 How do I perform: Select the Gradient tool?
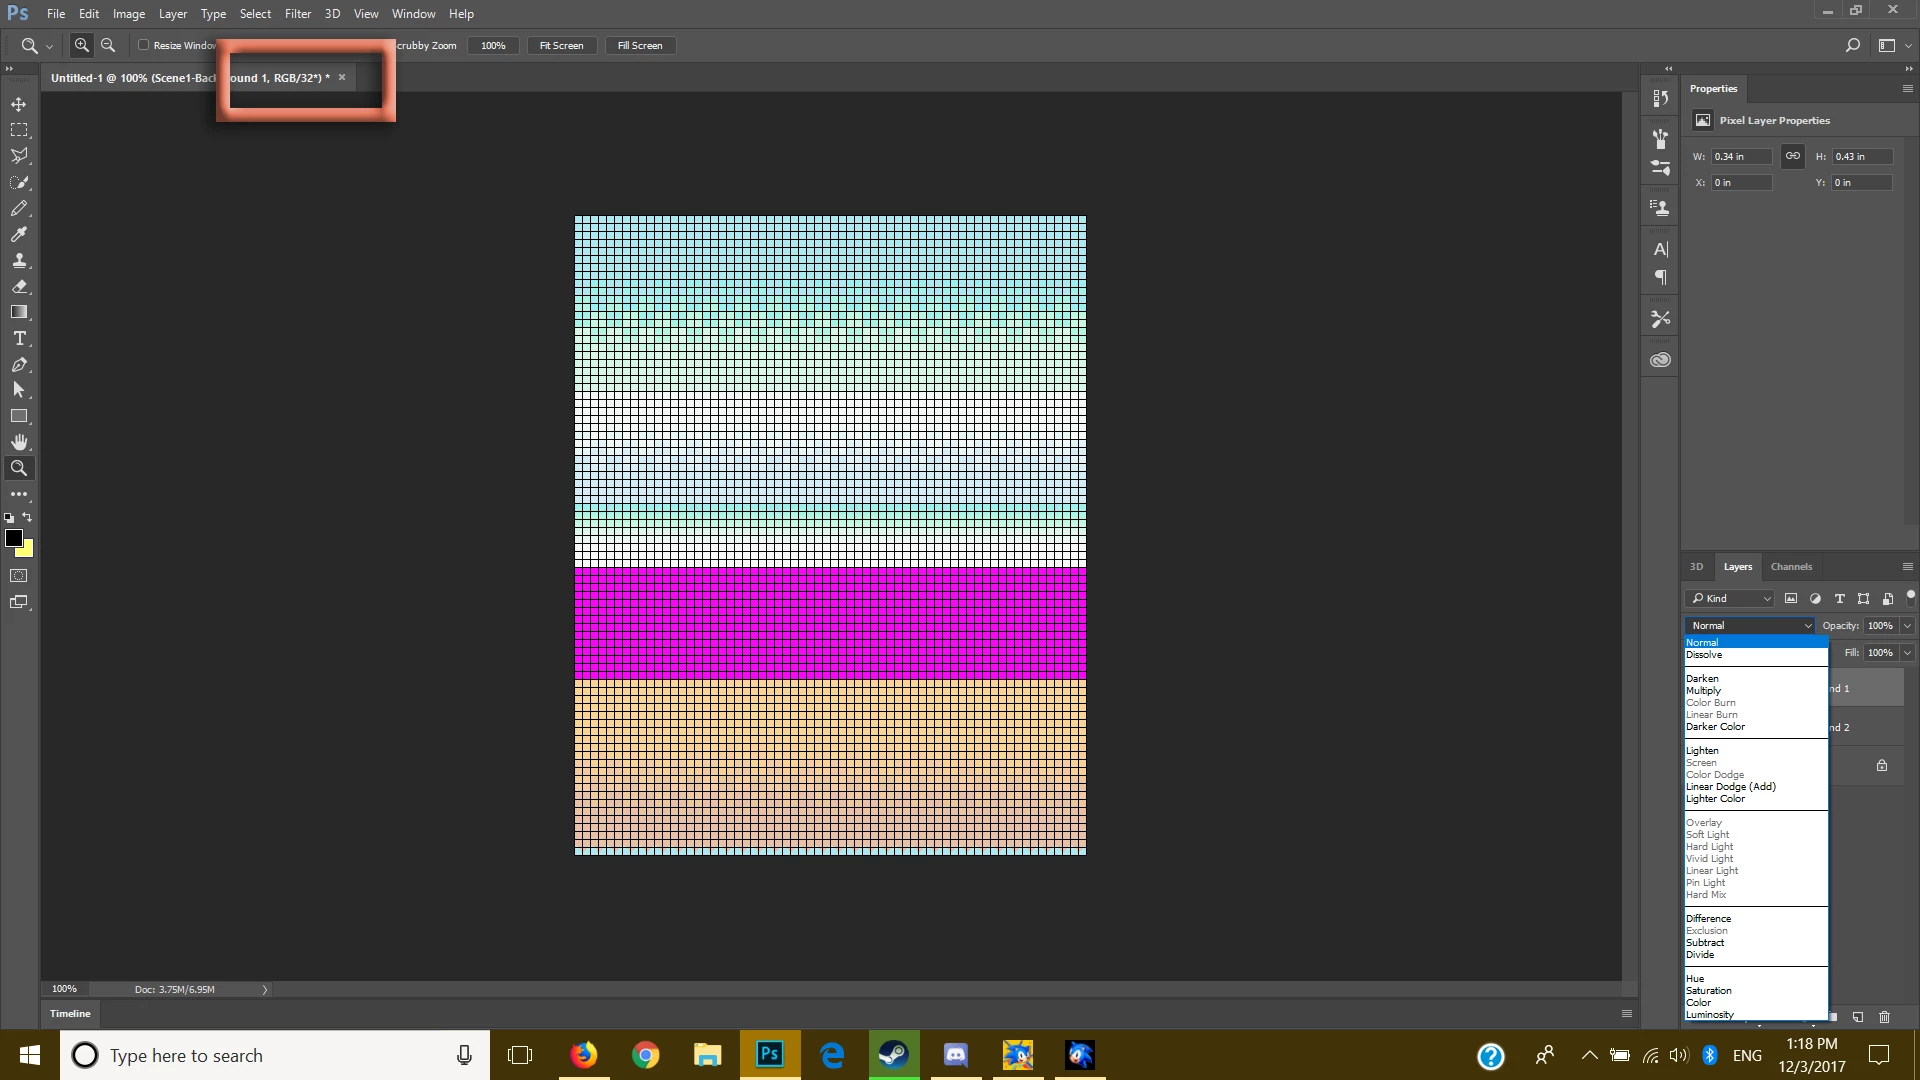[x=19, y=312]
